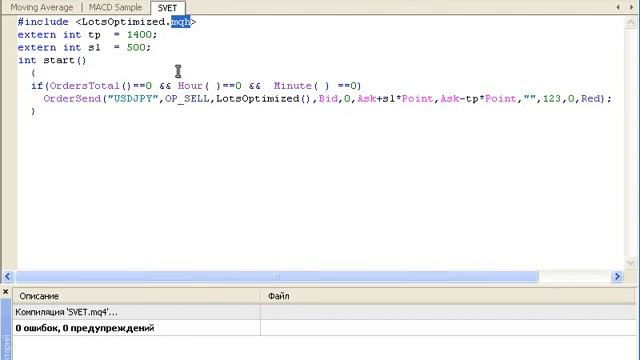Viewport: 640px width, 360px height.
Task: Click the Bid argument in OrderSend
Action: (328, 98)
